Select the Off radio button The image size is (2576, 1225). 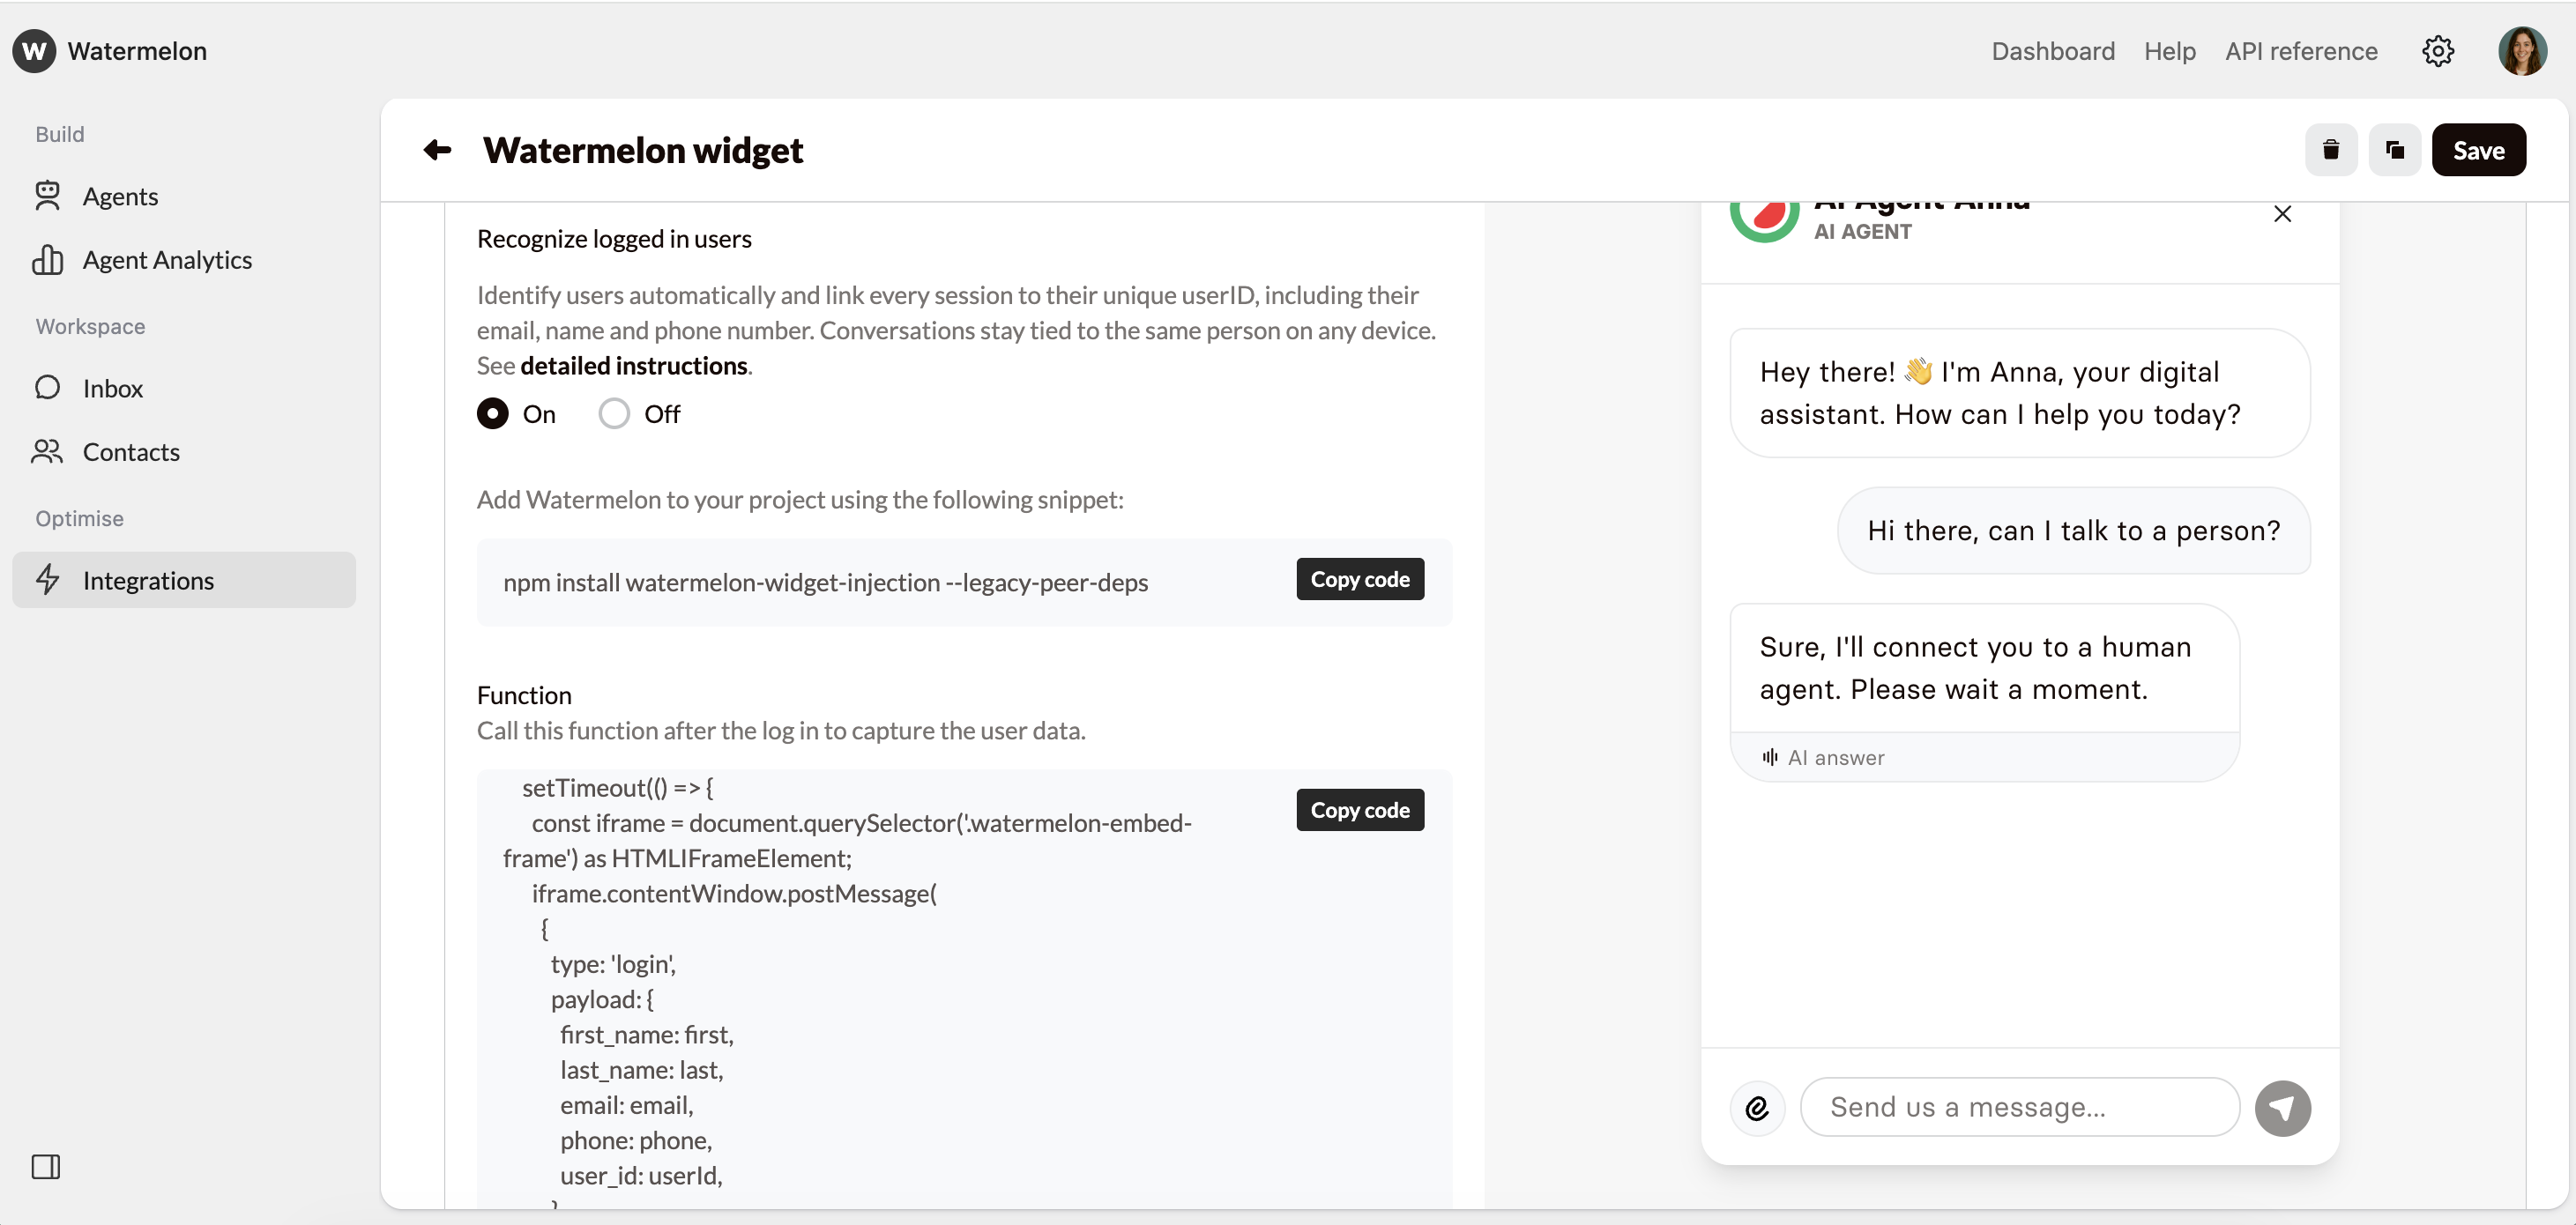614,414
